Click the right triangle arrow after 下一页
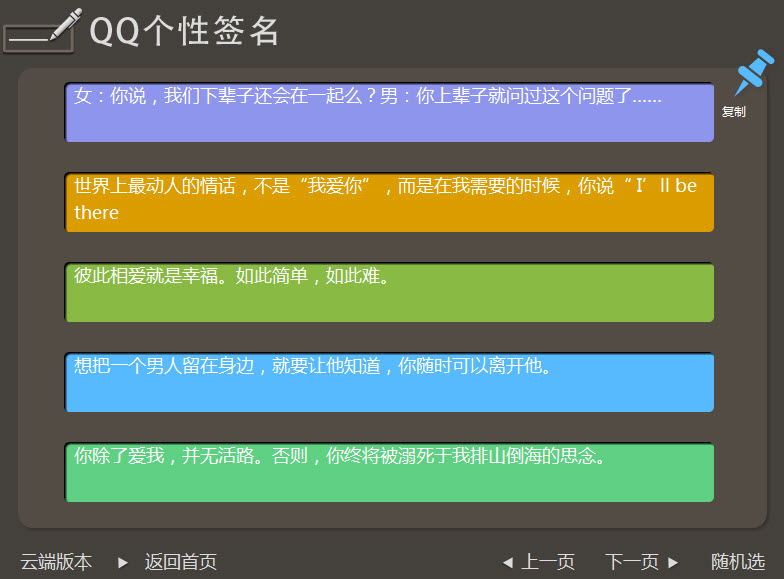784x579 pixels. pos(673,562)
